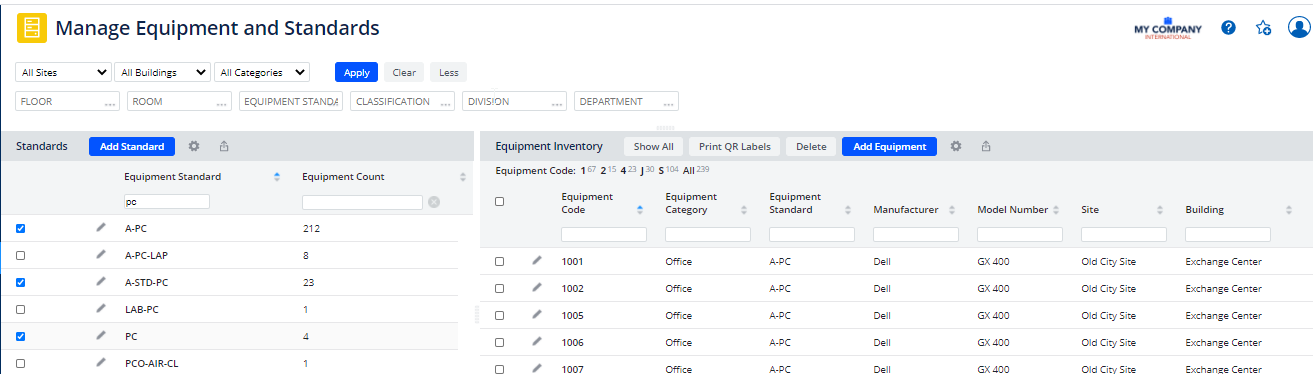Show All equipment codes index
This screenshot has height=374, width=1313.
(x=689, y=171)
